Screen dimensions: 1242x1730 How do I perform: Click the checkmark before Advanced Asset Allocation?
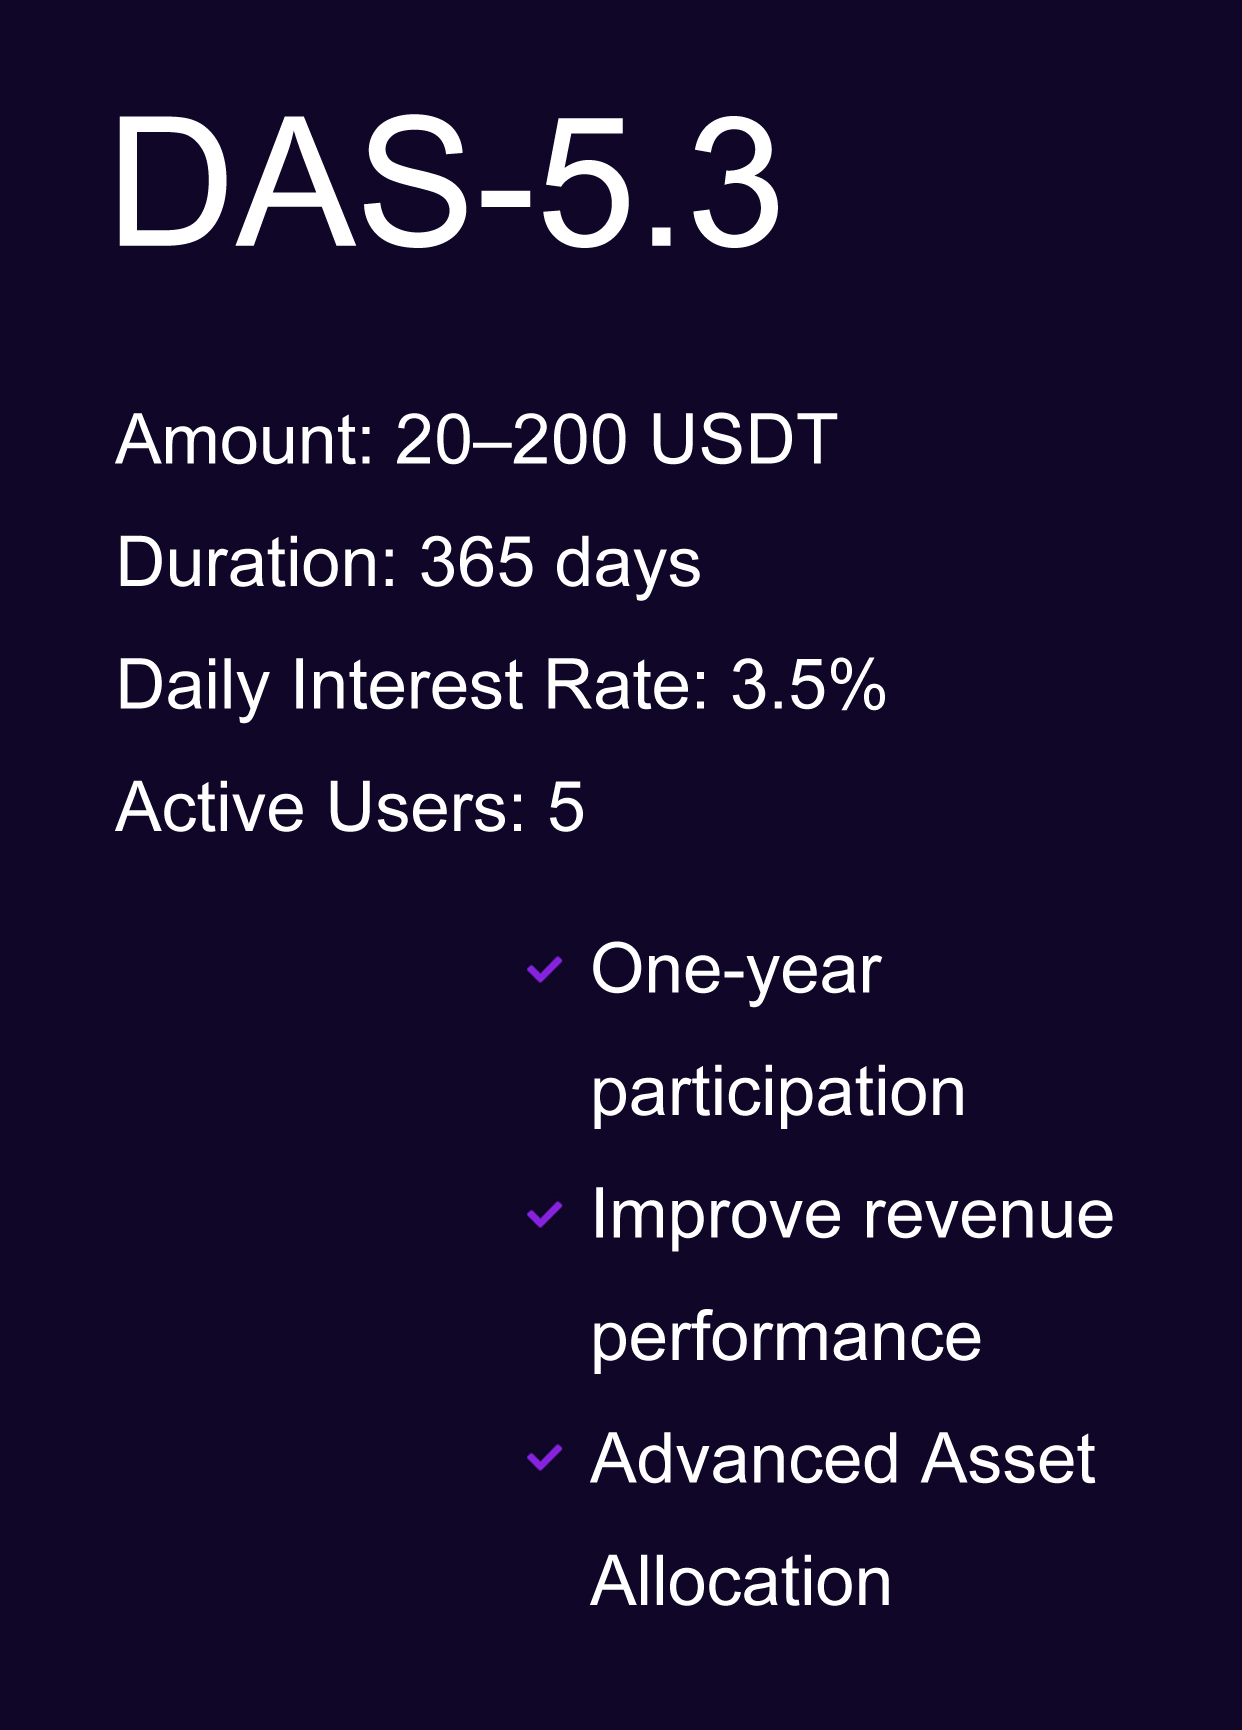click(x=545, y=1458)
